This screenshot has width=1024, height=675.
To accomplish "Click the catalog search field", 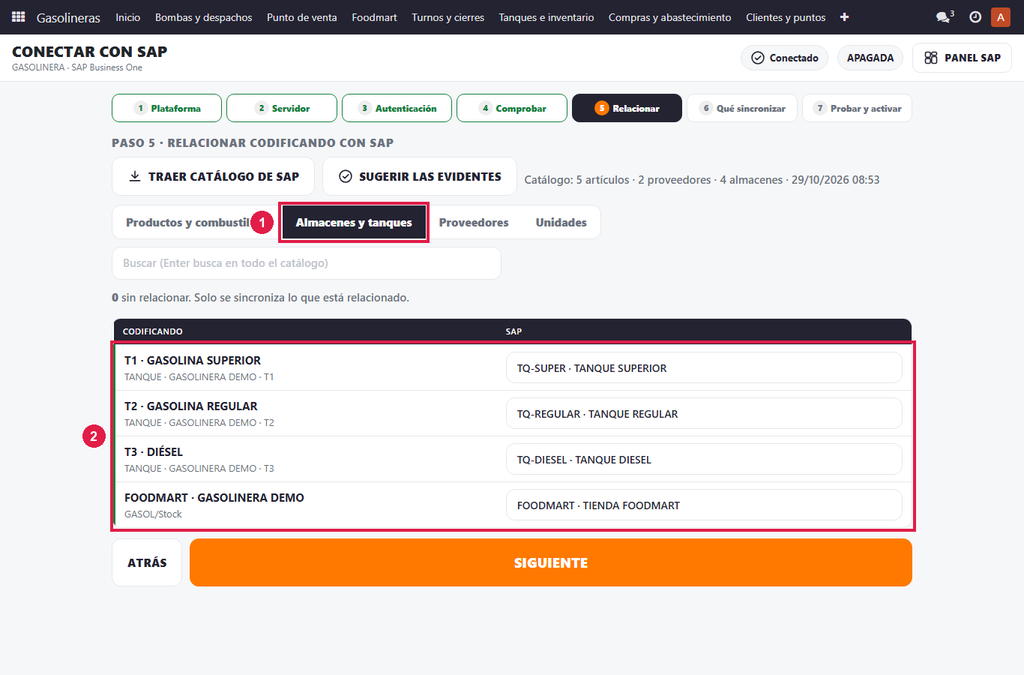I will click(306, 263).
